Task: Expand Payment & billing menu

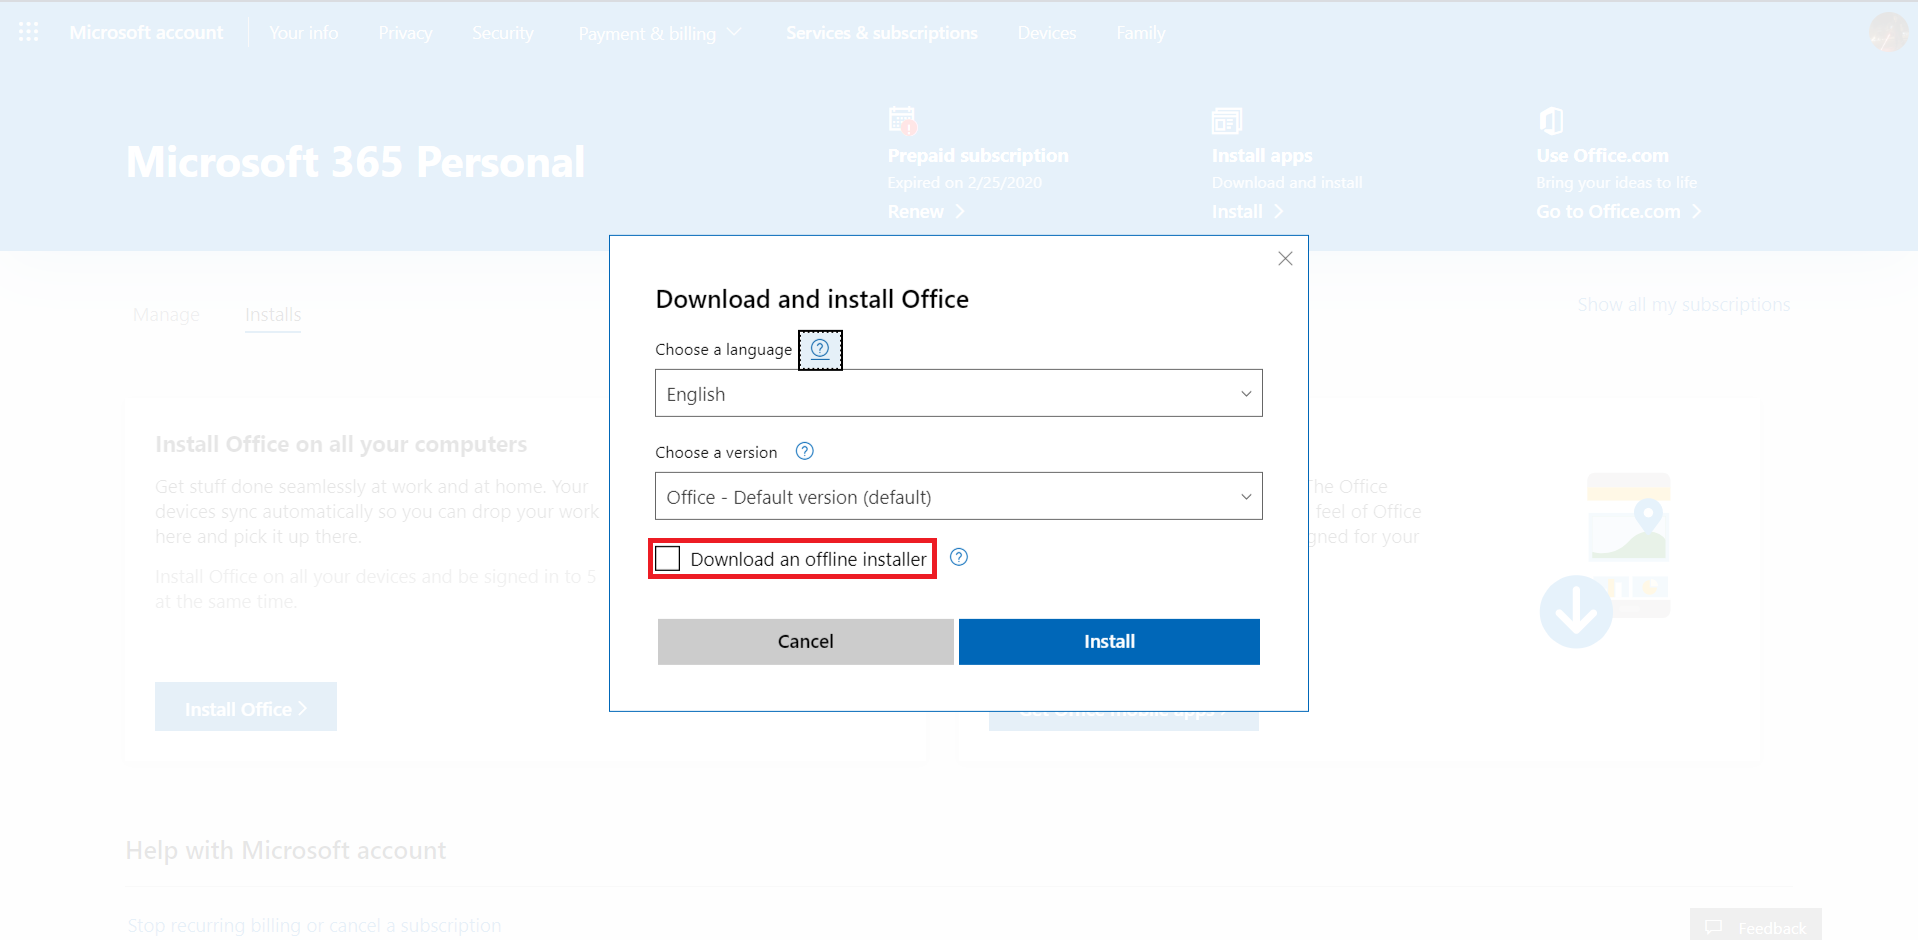Action: [x=659, y=33]
